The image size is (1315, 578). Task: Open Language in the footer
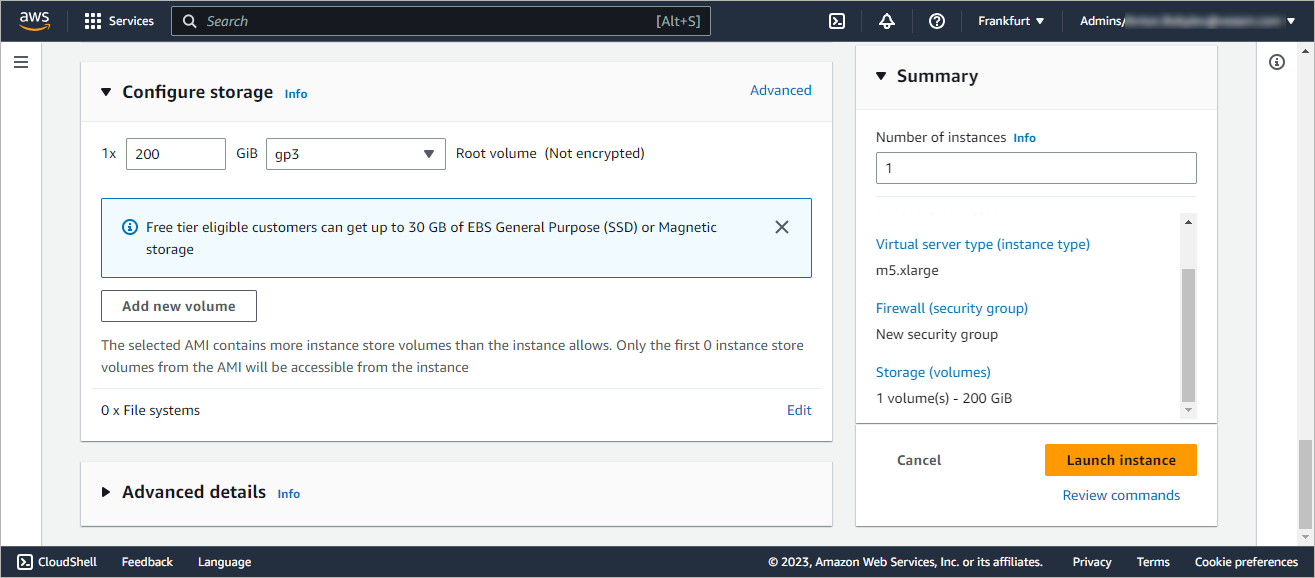[x=224, y=562]
